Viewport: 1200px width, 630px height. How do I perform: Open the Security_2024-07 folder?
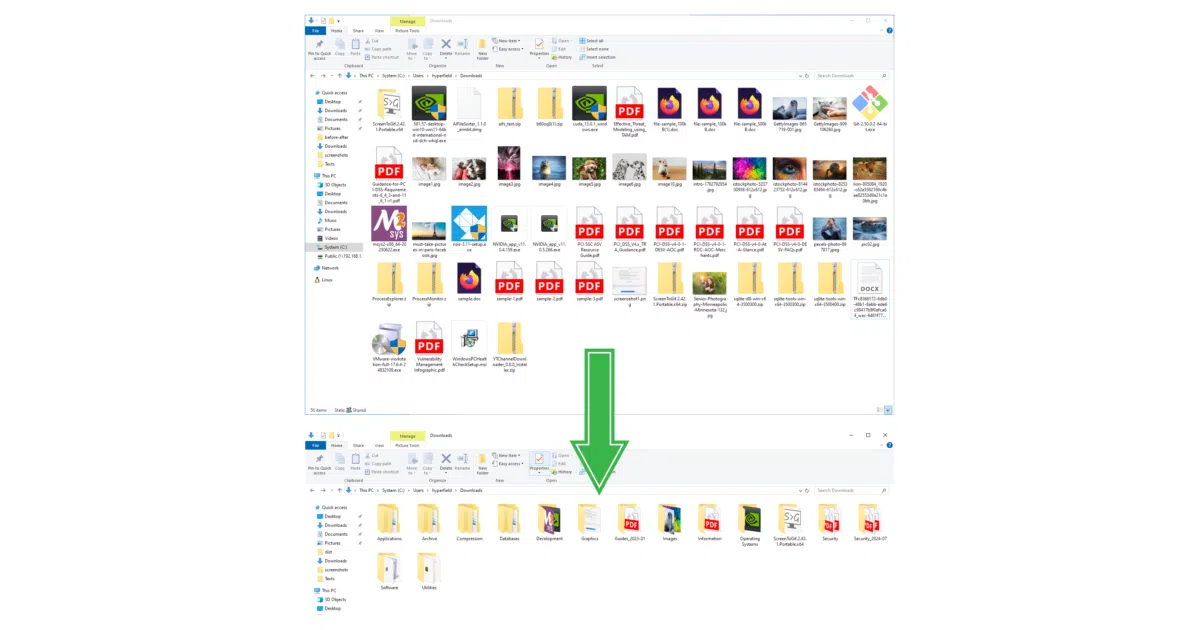pos(870,523)
